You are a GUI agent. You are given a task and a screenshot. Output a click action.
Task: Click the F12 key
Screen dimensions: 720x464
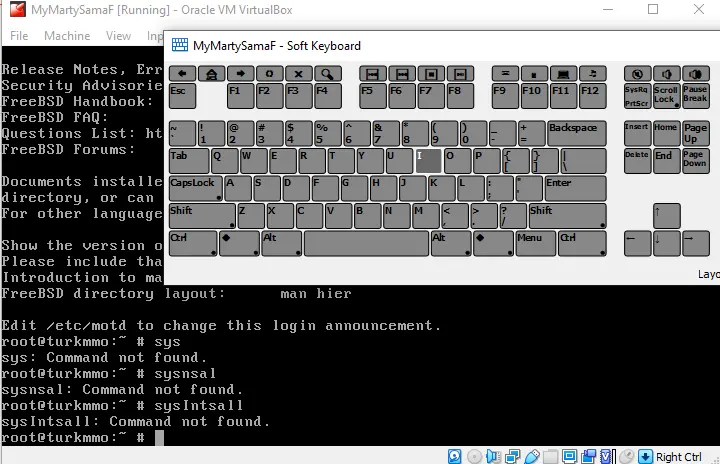pyautogui.click(x=593, y=96)
